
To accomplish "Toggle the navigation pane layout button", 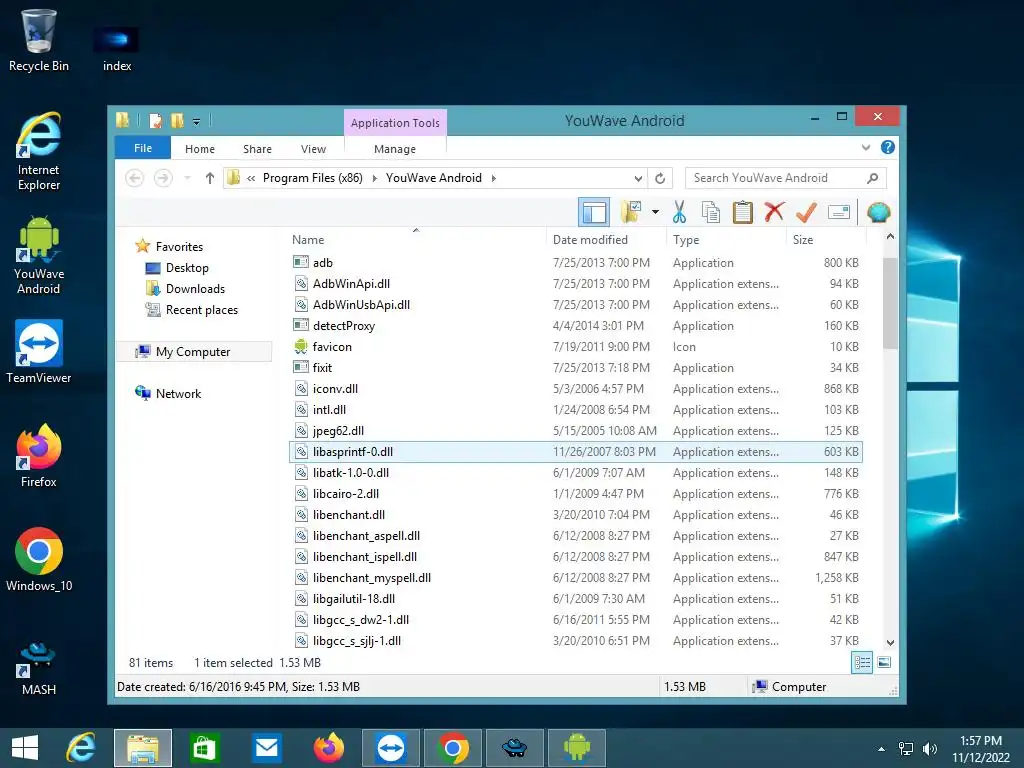I will 594,212.
